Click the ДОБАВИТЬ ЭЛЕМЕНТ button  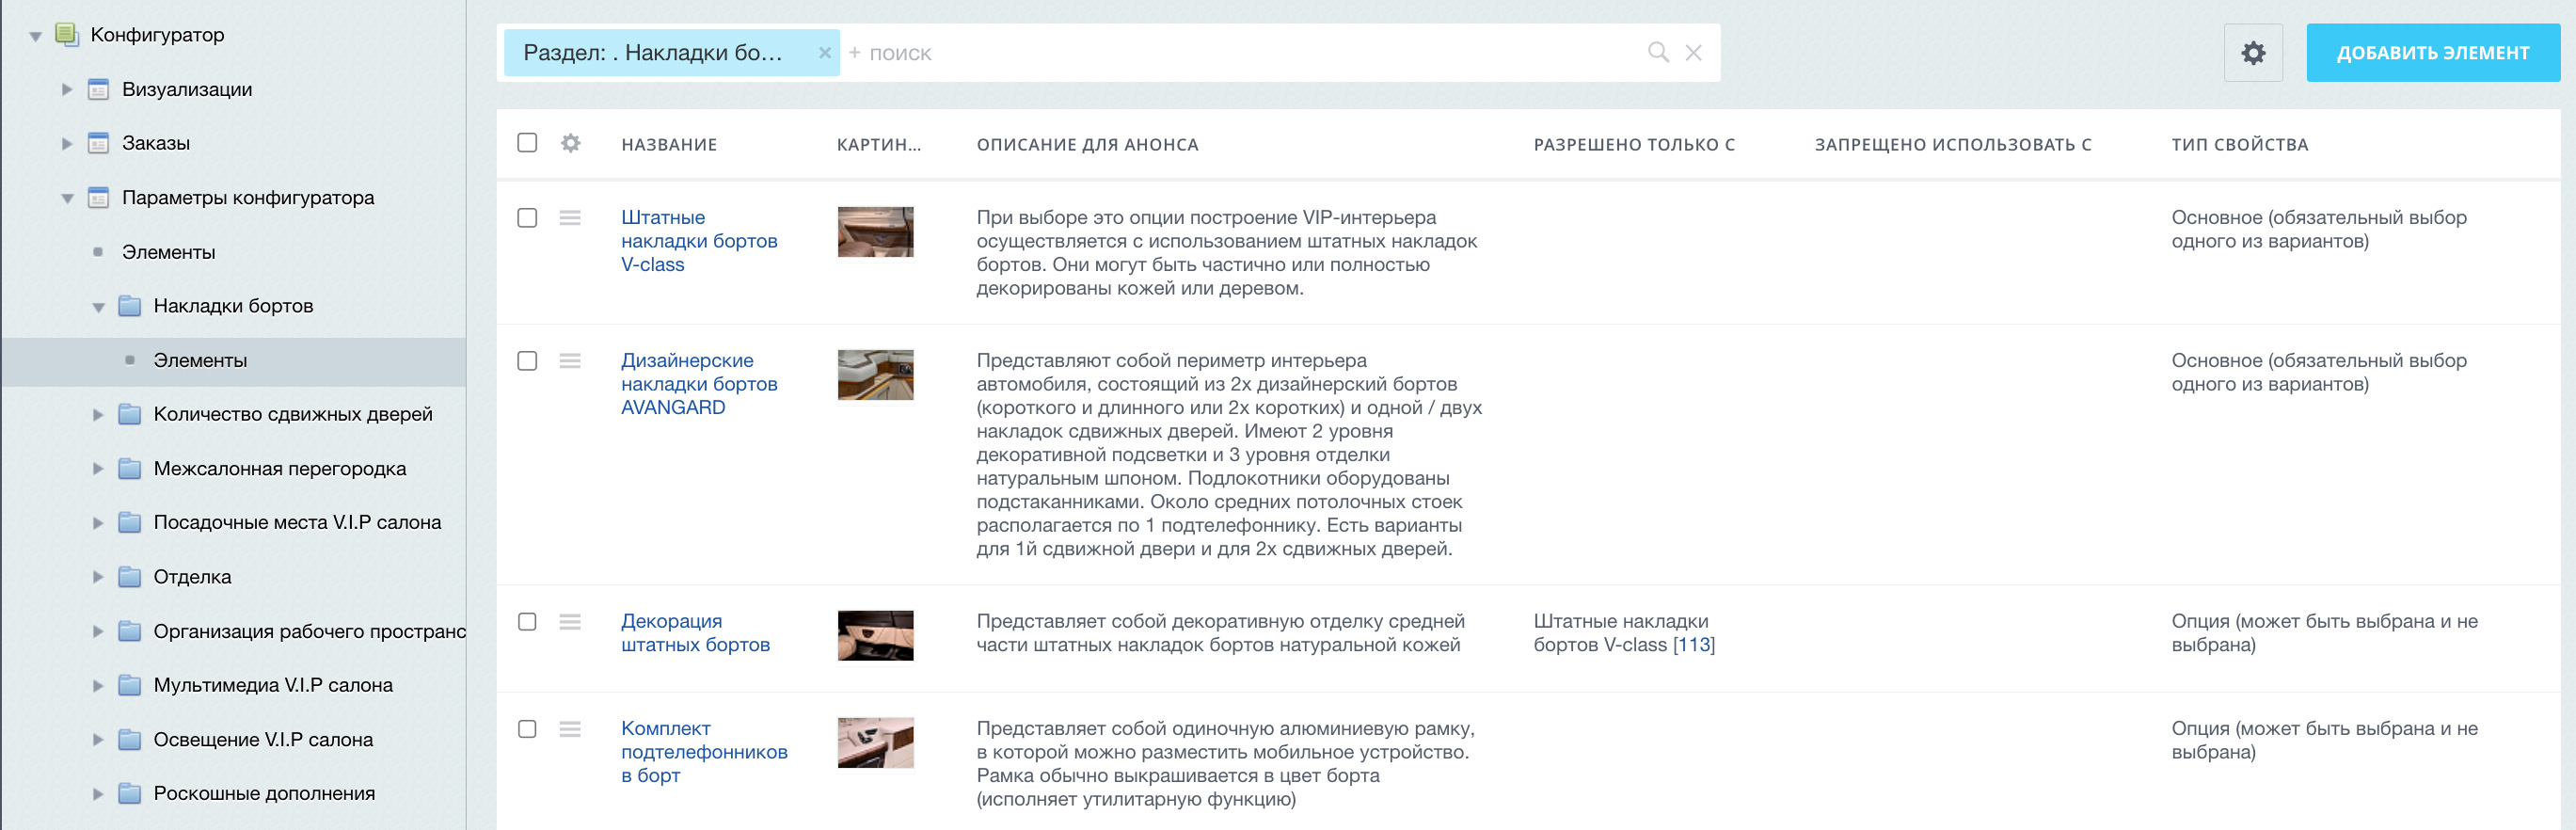pos(2432,52)
